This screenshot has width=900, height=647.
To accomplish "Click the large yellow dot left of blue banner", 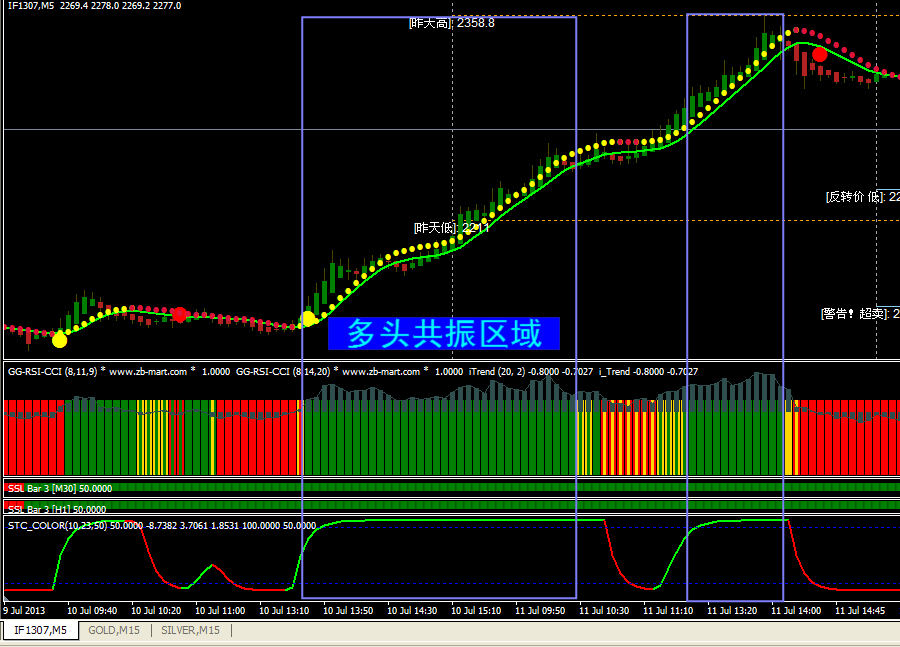I will [309, 319].
